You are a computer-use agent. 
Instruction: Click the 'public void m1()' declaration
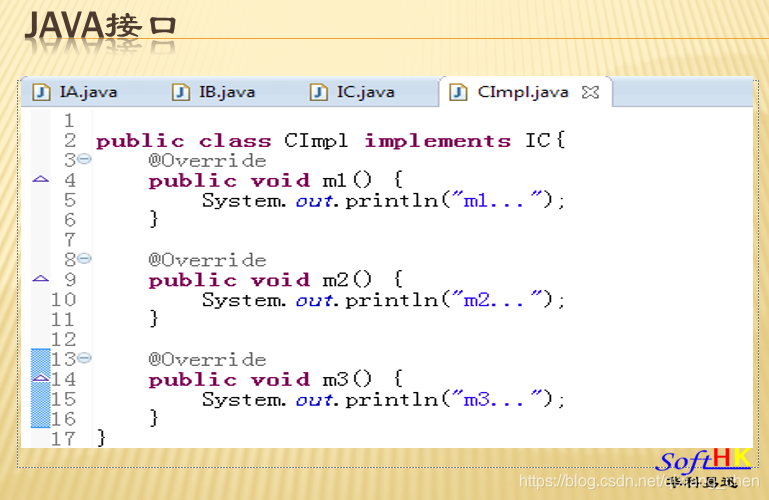pos(260,181)
